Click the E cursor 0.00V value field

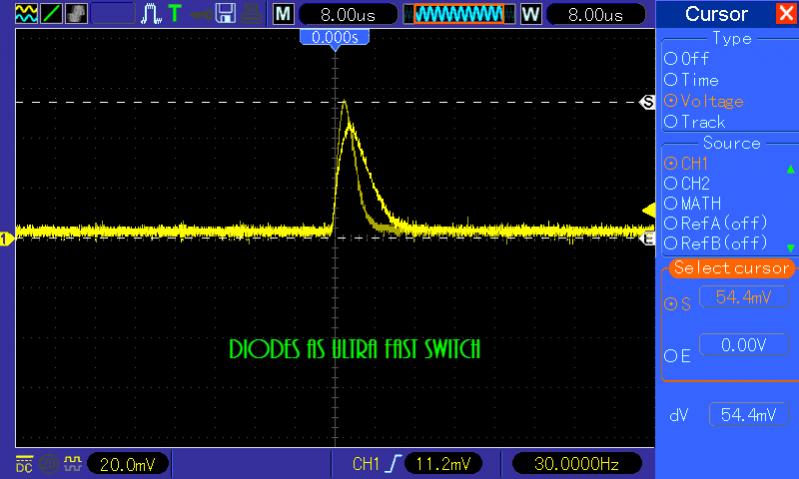point(743,345)
